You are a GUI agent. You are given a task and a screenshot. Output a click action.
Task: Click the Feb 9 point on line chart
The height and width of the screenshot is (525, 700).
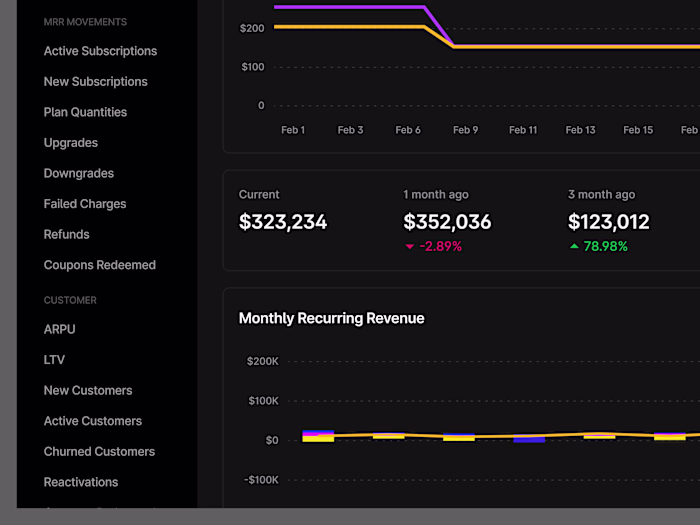point(454,46)
